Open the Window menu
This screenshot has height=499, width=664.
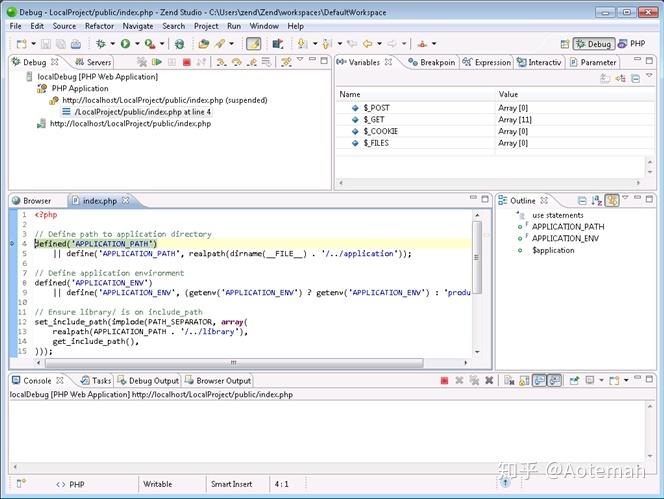coord(264,26)
